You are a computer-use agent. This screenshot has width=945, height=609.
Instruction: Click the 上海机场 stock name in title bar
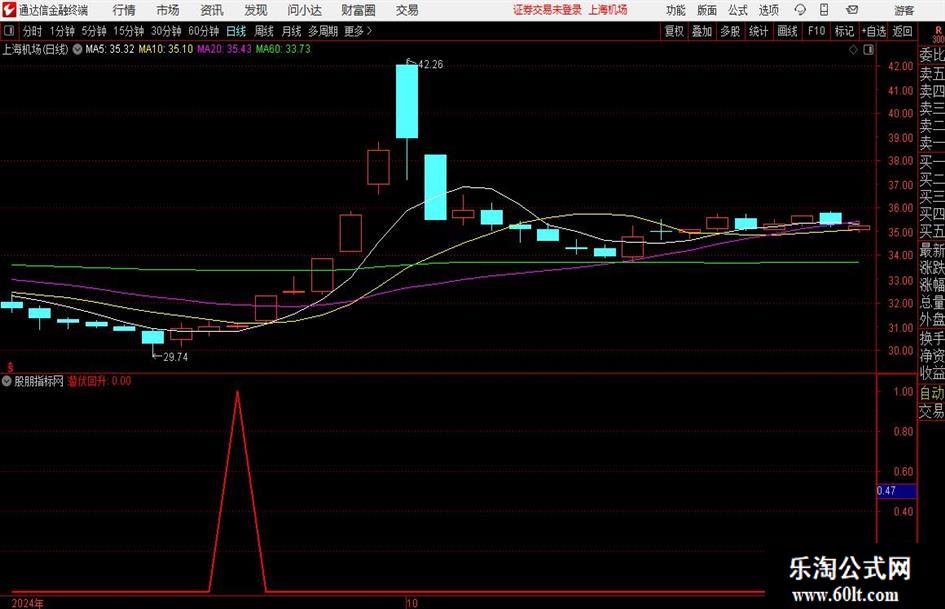608,10
